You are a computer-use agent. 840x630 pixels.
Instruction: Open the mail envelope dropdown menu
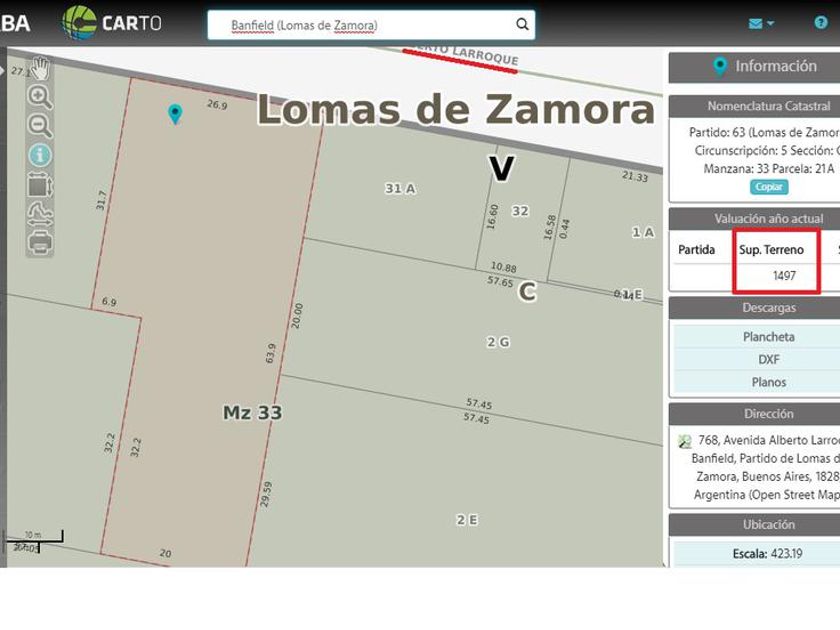tap(761, 24)
